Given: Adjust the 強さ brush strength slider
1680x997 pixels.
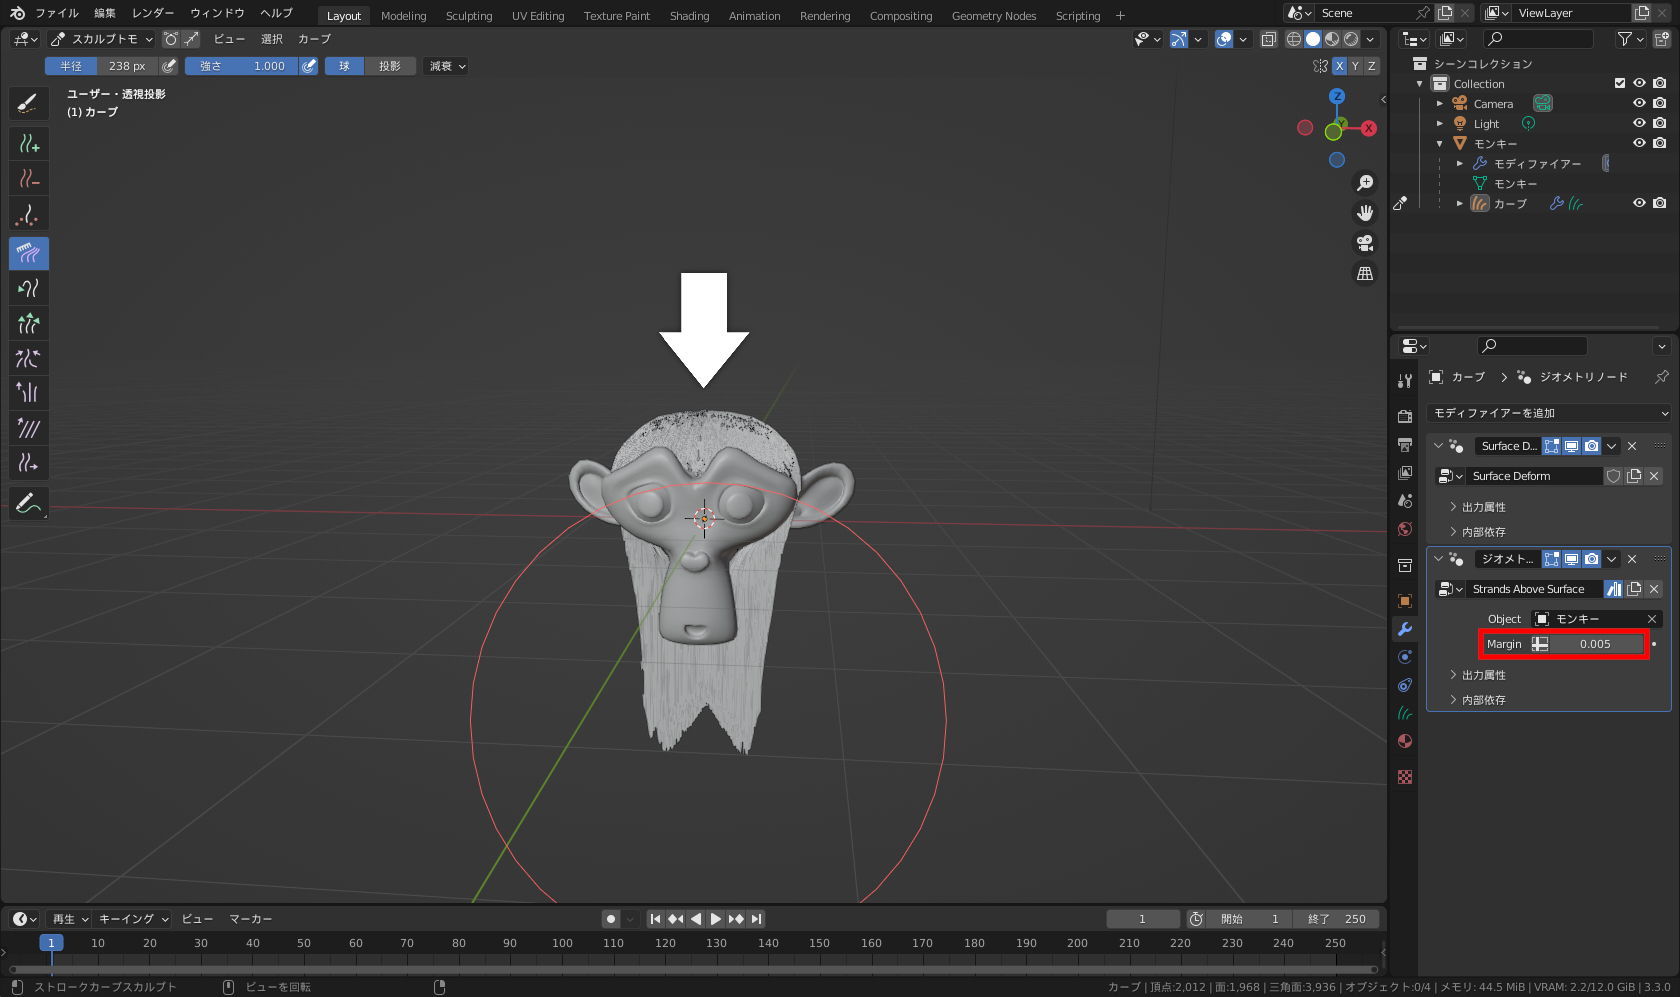Looking at the screenshot, I should [x=241, y=66].
